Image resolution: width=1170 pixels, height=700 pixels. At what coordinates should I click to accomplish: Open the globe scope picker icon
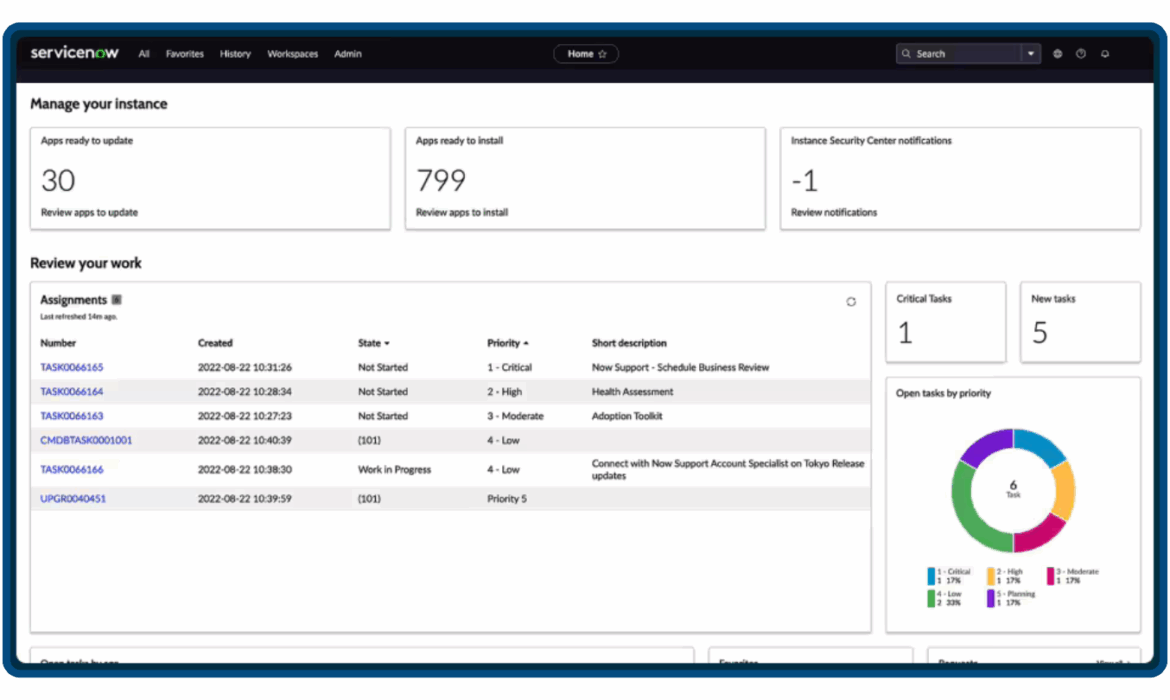click(x=1057, y=54)
